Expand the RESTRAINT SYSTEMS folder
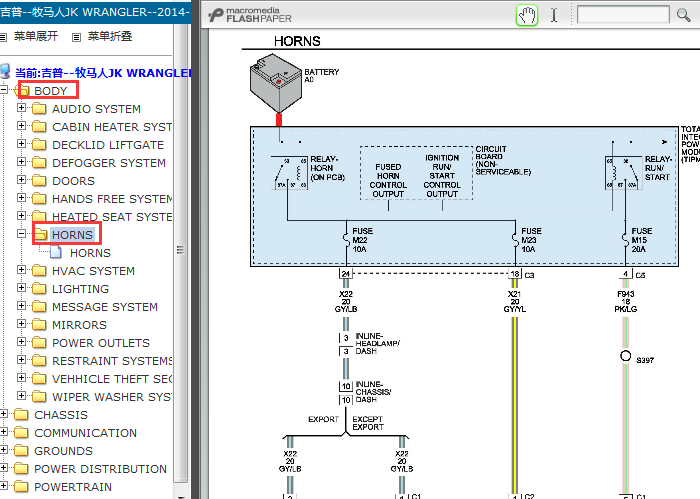 click(21, 360)
